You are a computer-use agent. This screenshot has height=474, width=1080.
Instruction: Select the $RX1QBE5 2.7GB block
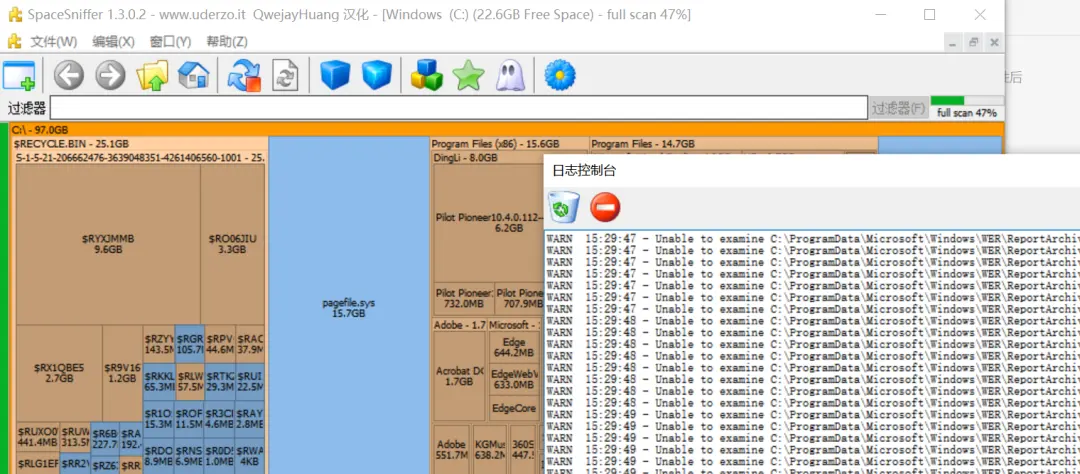coord(59,373)
